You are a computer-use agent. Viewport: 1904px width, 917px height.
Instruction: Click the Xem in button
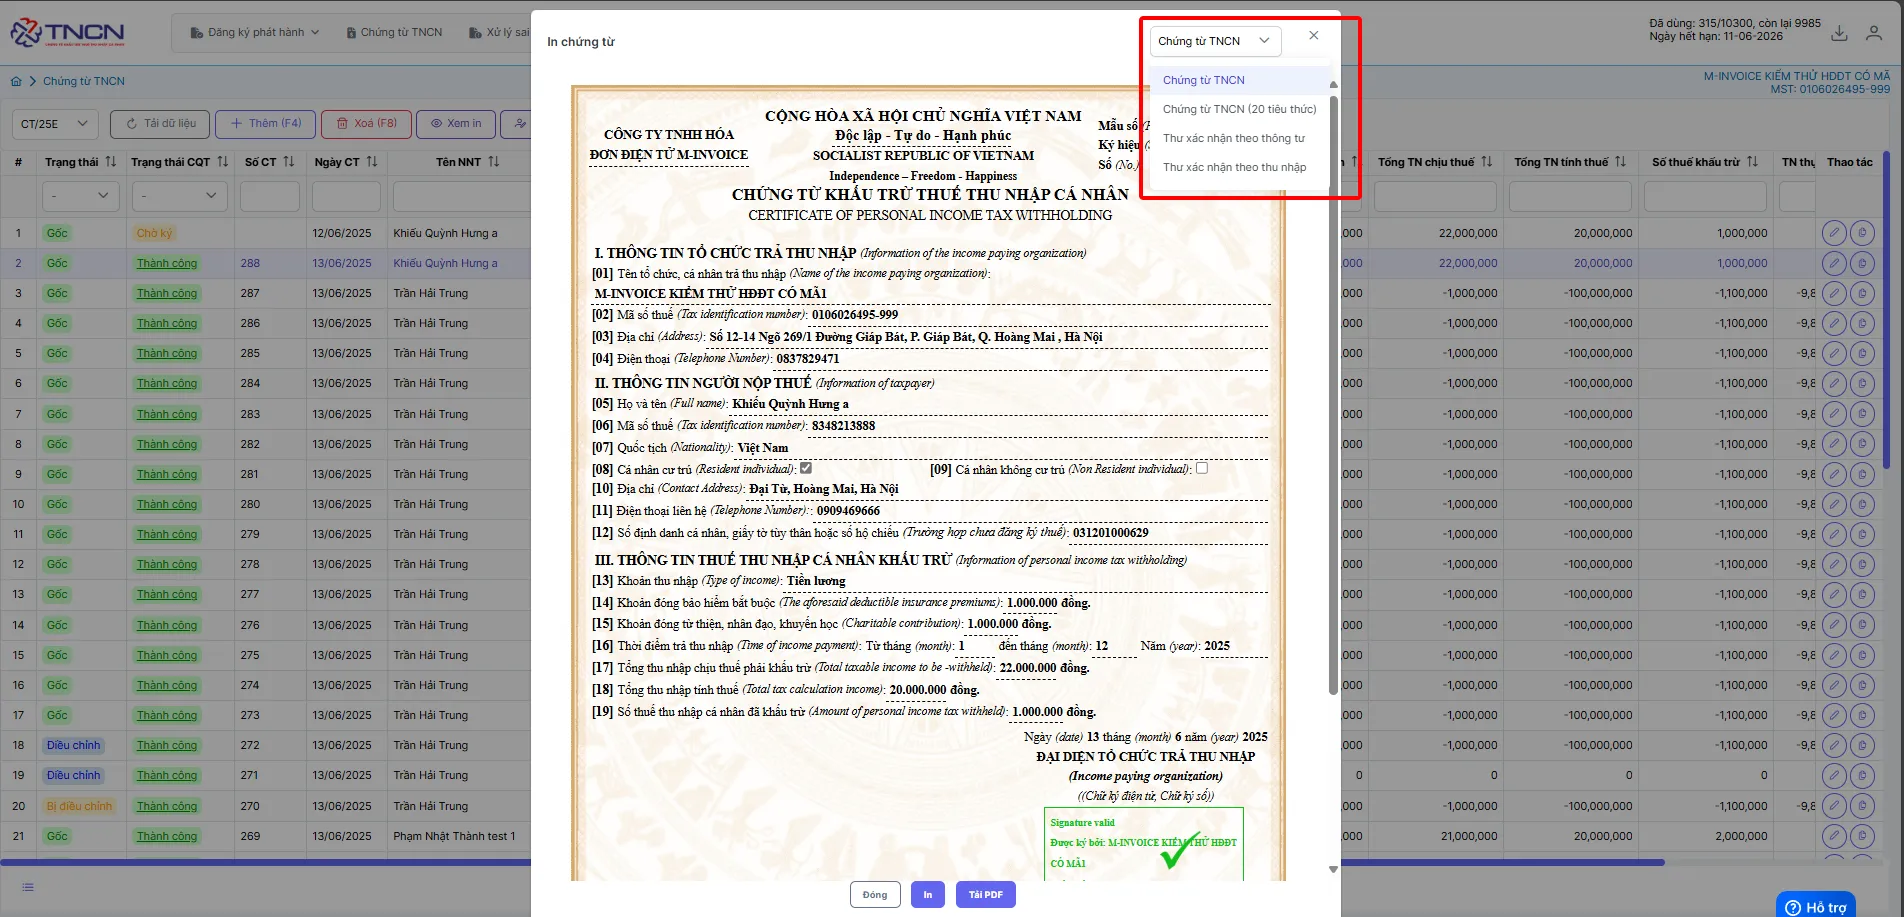coord(456,124)
